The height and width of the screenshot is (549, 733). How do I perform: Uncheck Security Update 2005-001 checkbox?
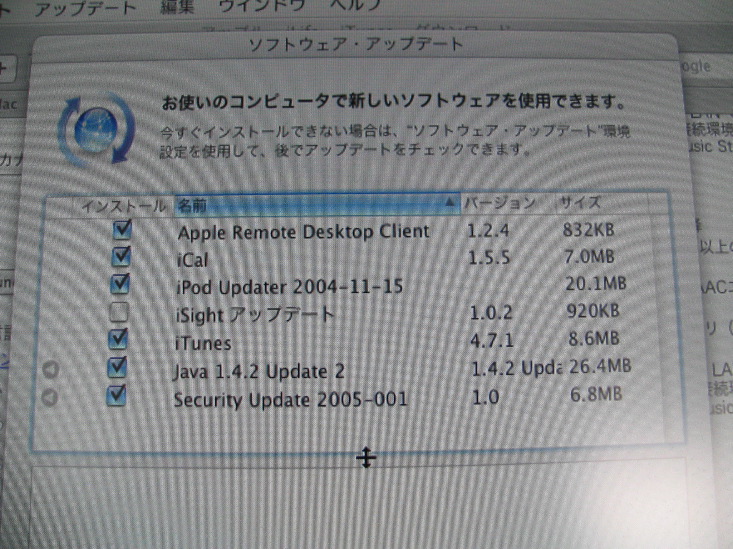[x=116, y=396]
